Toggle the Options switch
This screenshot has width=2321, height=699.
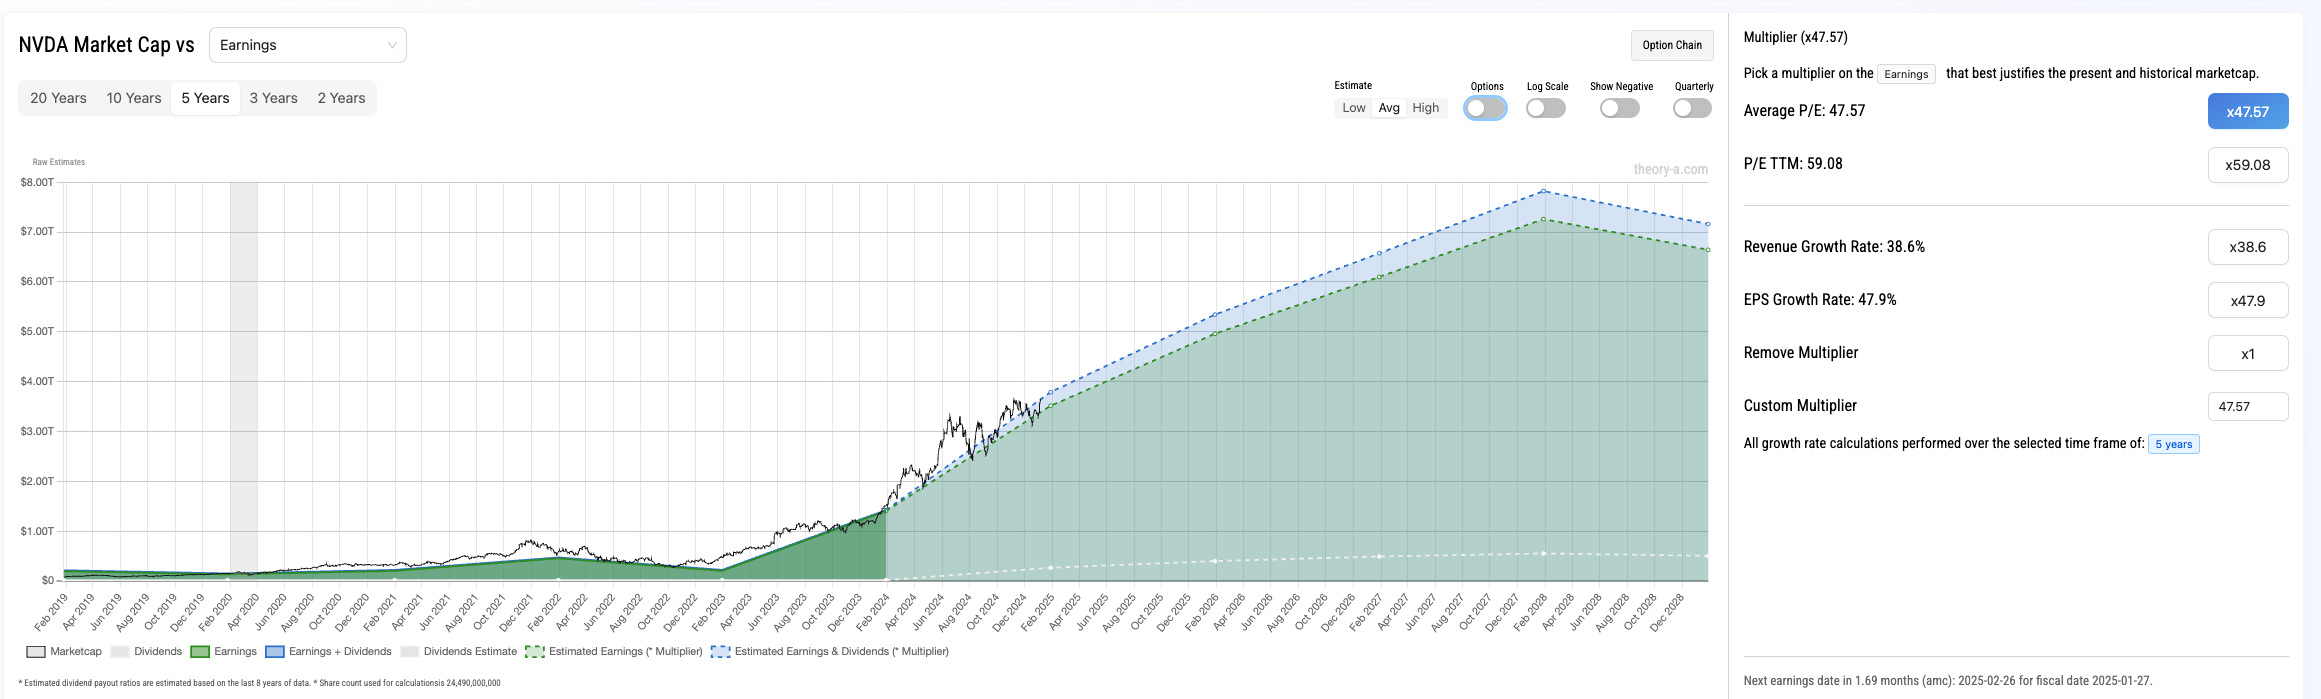point(1486,108)
